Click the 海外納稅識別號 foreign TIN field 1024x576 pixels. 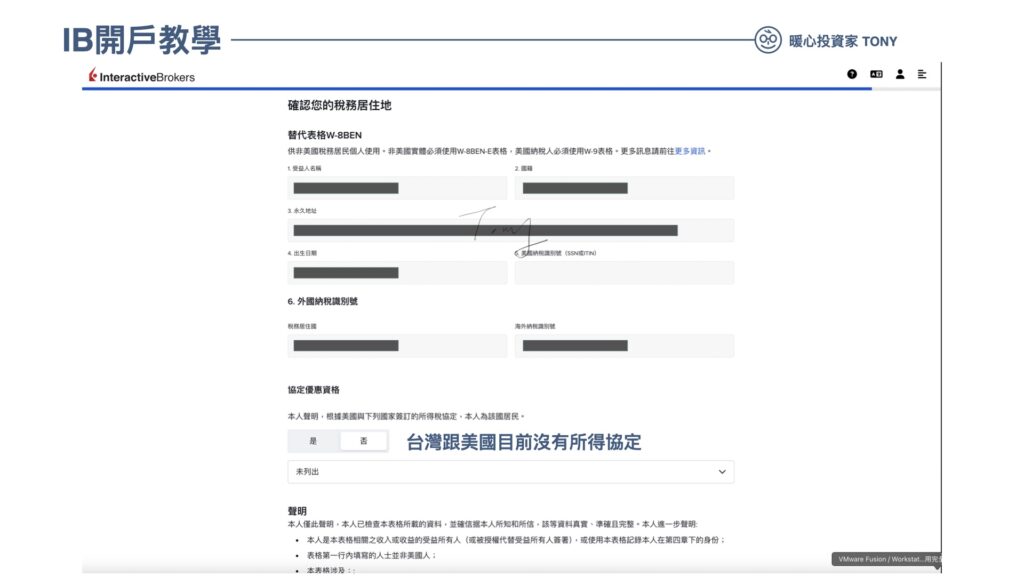pyautogui.click(x=624, y=346)
